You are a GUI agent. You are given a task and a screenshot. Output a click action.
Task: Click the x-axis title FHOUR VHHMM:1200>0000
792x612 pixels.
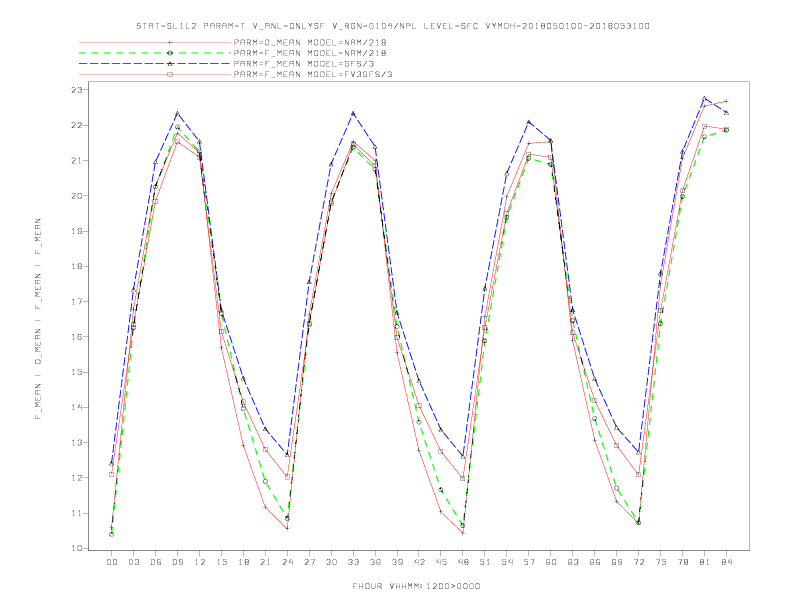click(x=416, y=586)
